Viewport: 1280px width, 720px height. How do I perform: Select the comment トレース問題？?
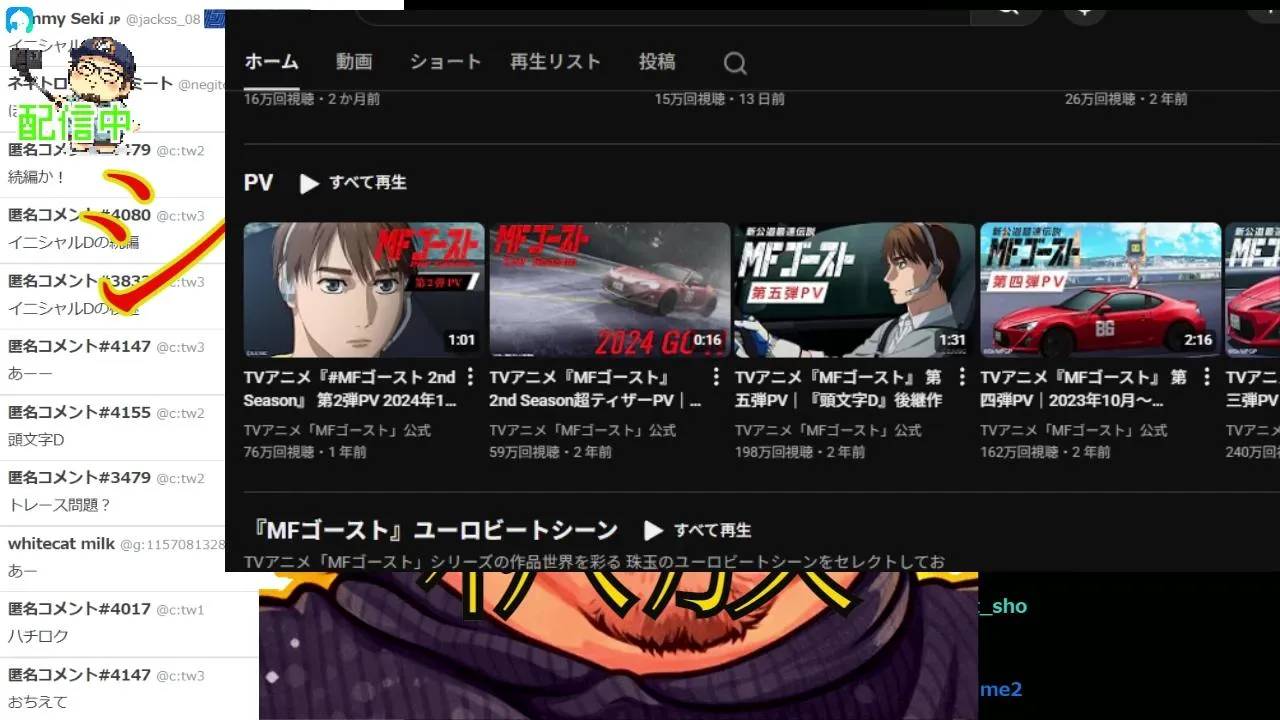[x=59, y=505]
